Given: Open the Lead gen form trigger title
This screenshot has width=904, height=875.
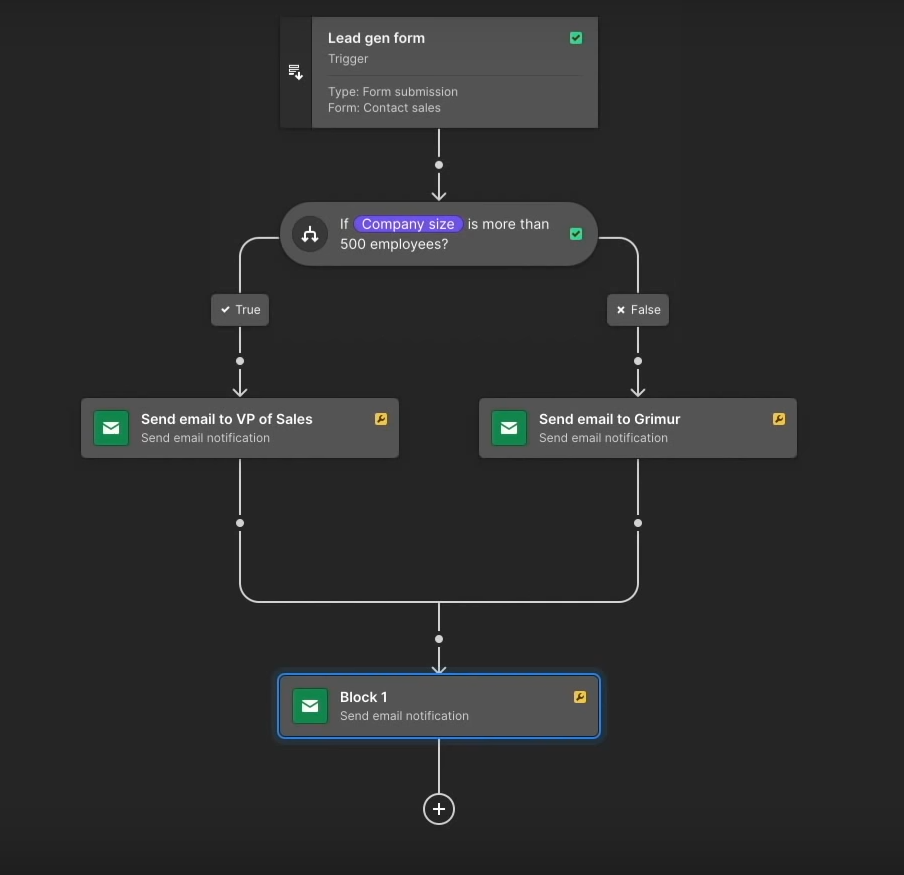Looking at the screenshot, I should (x=376, y=38).
